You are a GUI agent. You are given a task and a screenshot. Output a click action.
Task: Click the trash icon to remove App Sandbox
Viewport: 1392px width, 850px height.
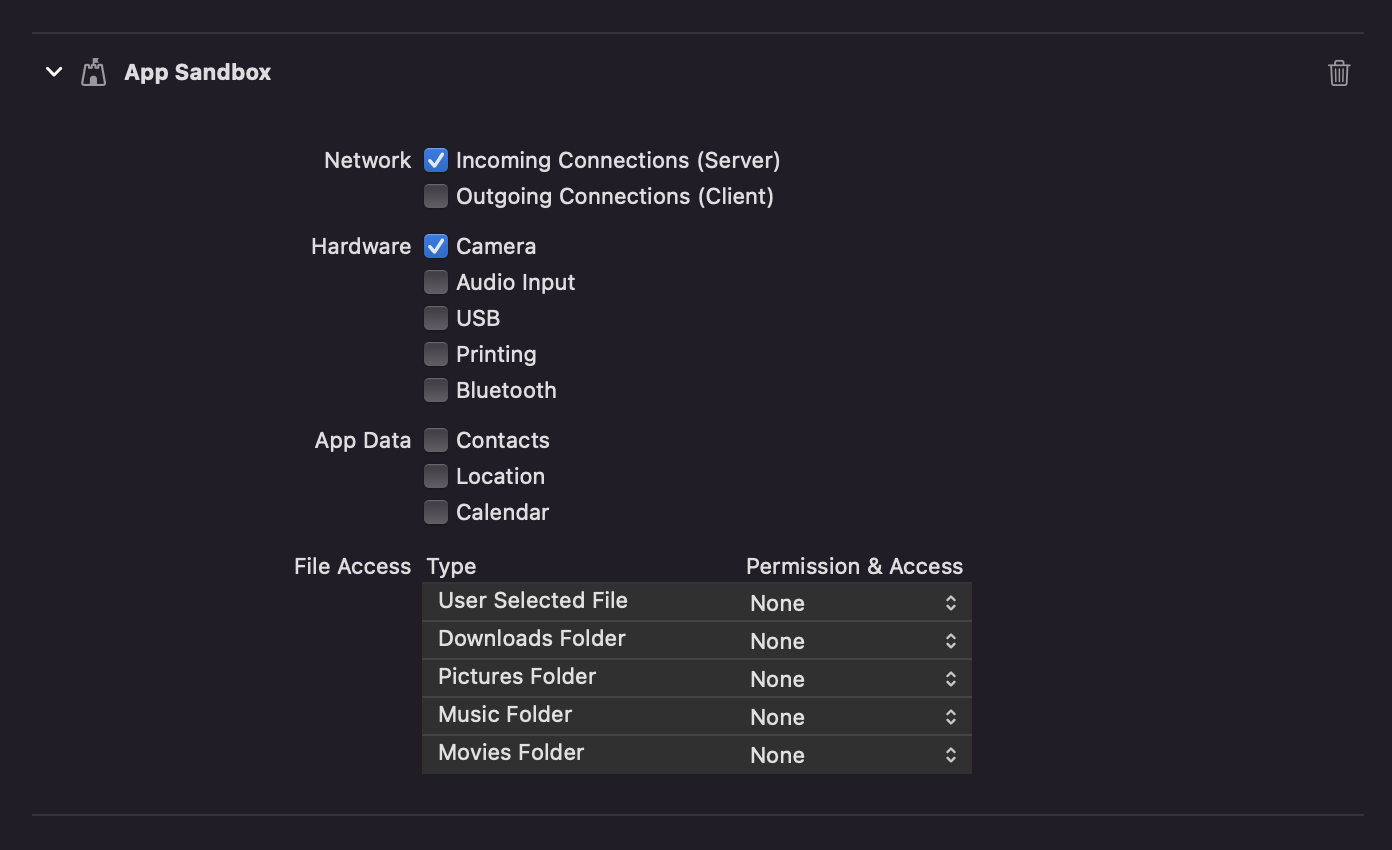[x=1339, y=71]
